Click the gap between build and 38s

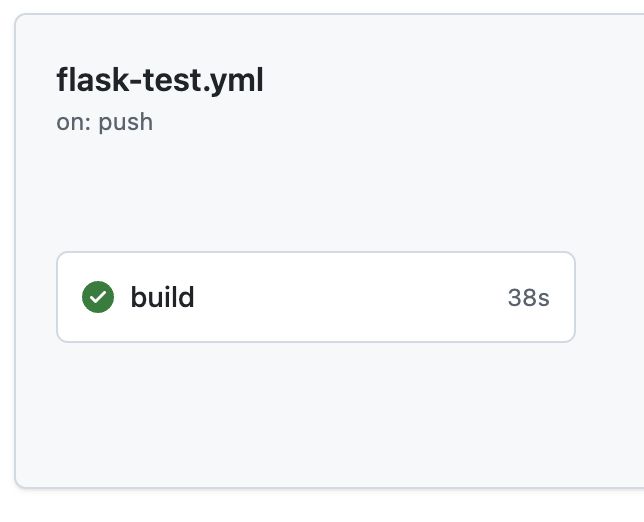tap(350, 297)
